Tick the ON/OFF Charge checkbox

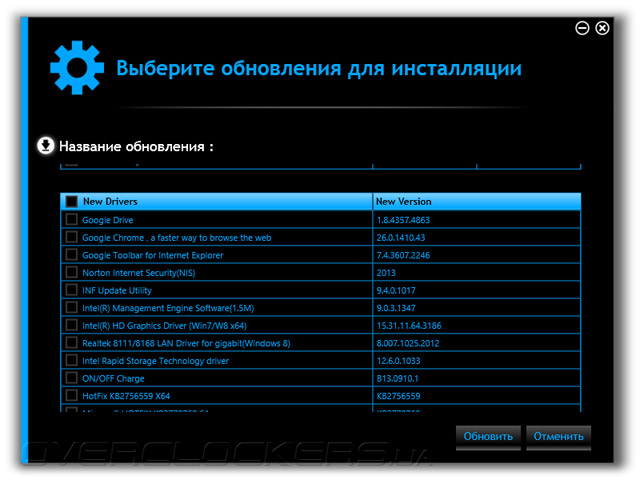(x=71, y=378)
